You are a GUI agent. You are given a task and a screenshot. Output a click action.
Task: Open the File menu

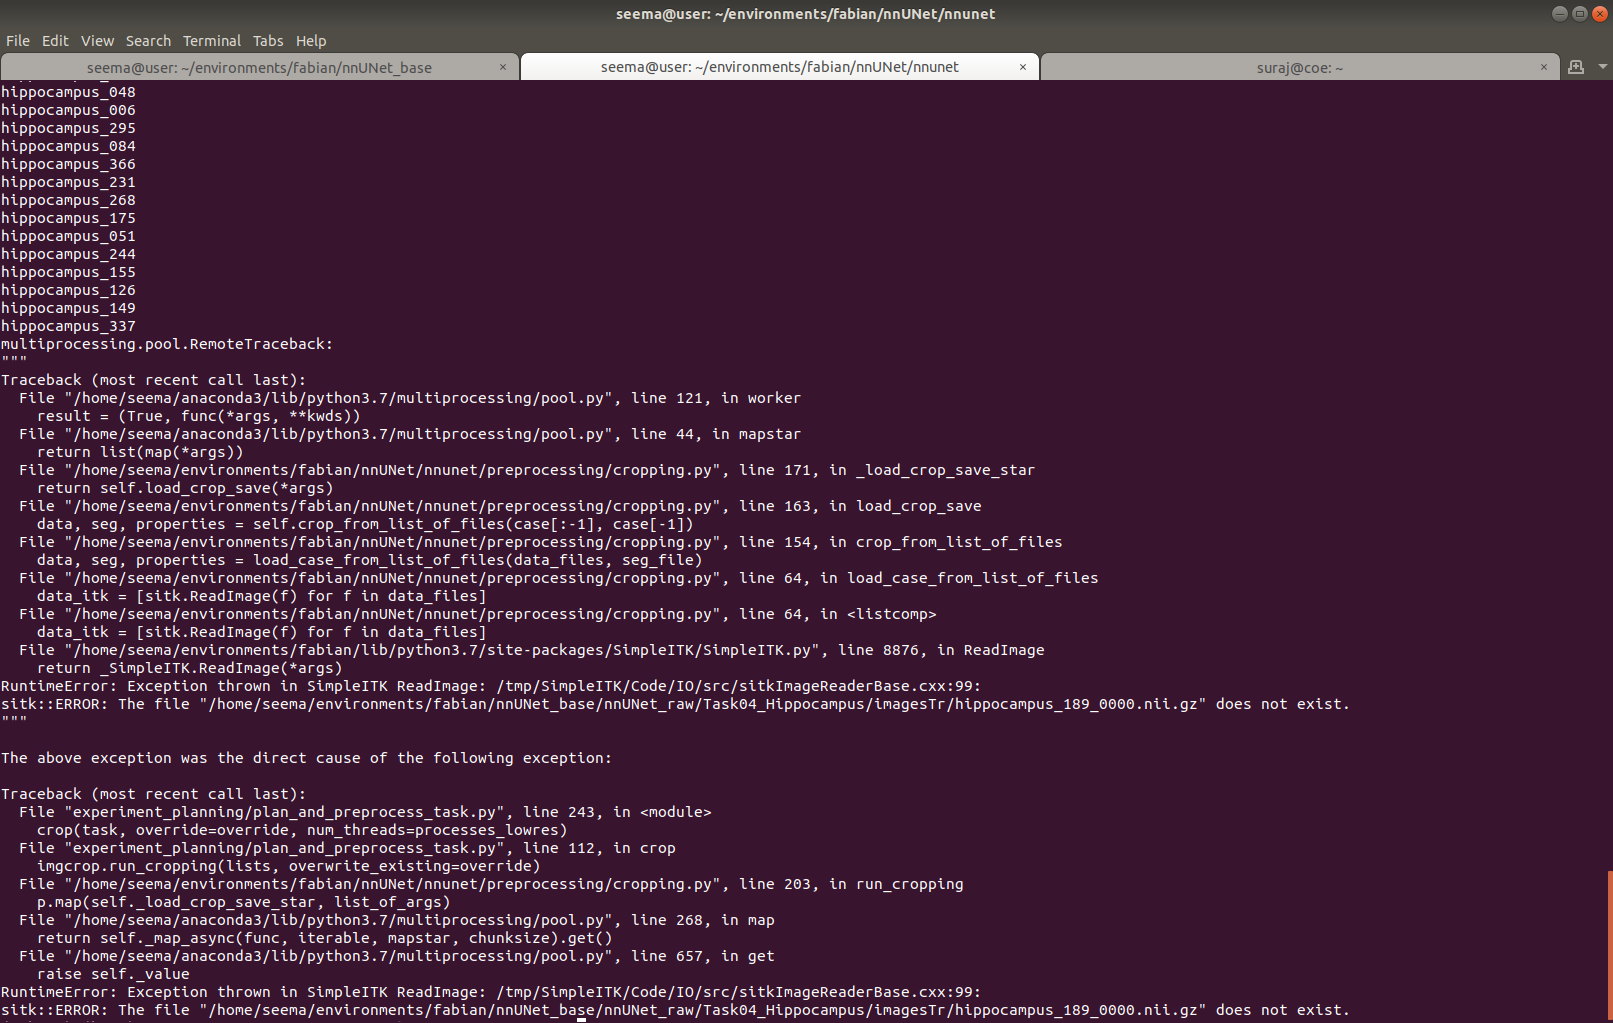pos(18,41)
